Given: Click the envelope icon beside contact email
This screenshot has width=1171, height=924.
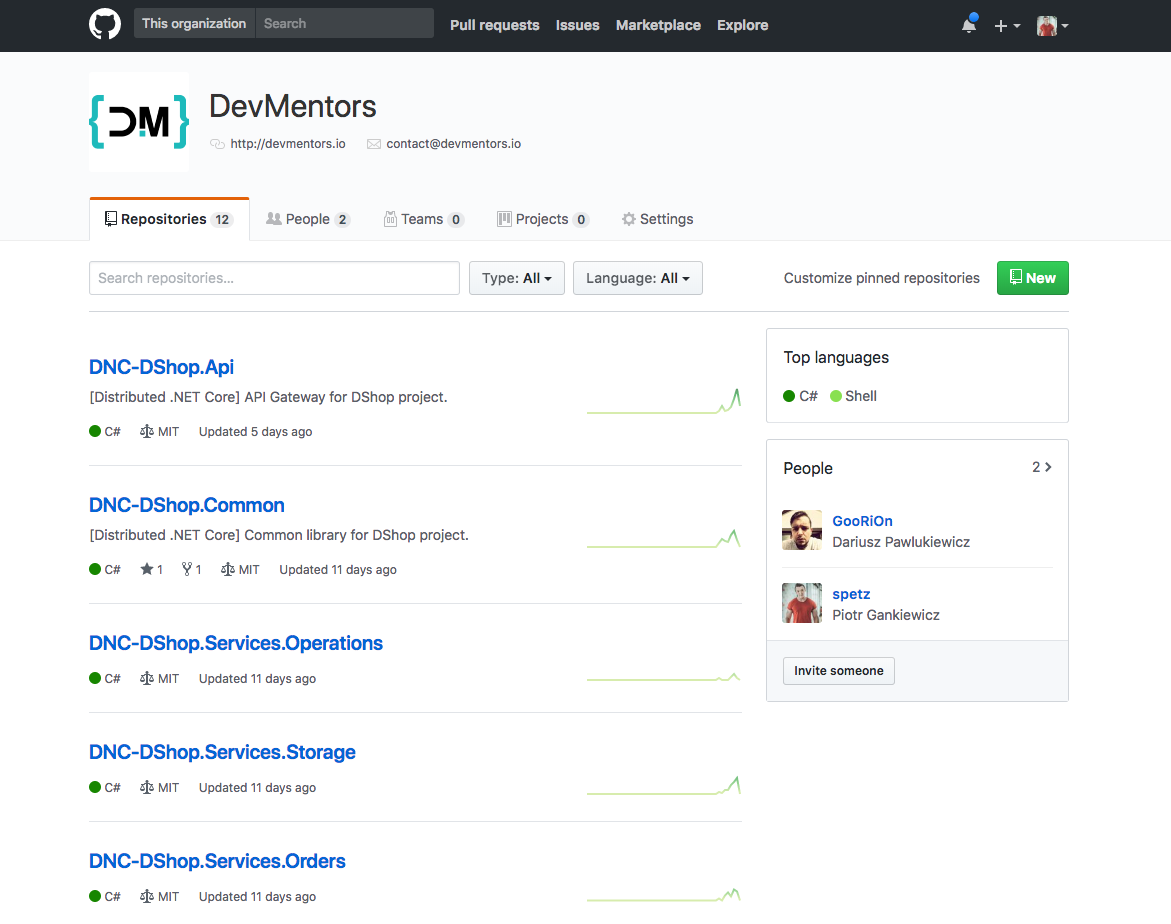Looking at the screenshot, I should (373, 144).
